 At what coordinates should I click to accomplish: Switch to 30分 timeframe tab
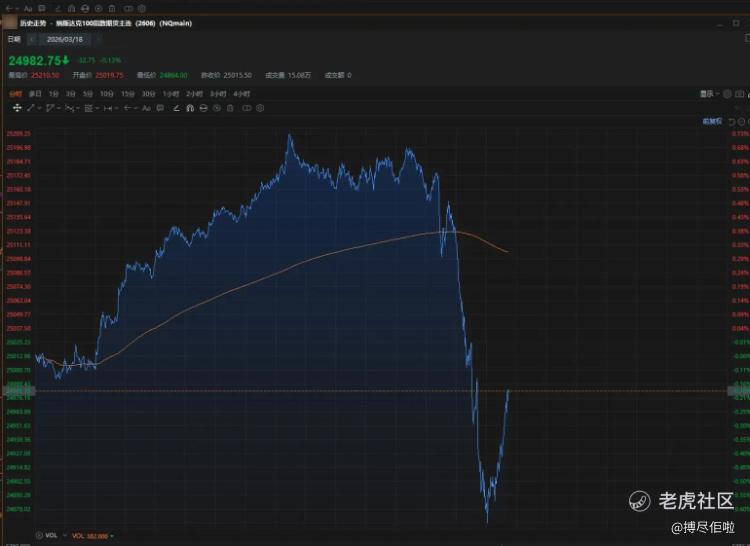148,94
